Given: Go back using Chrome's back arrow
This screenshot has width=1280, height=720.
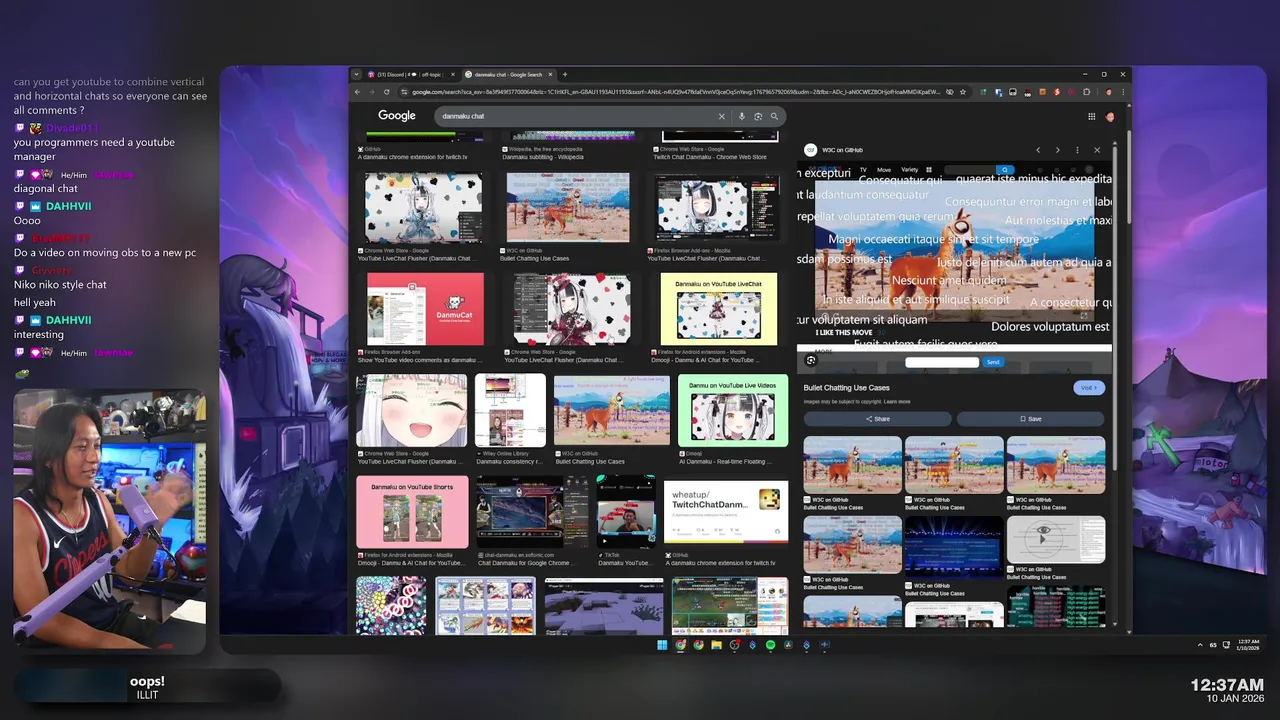Looking at the screenshot, I should (359, 92).
